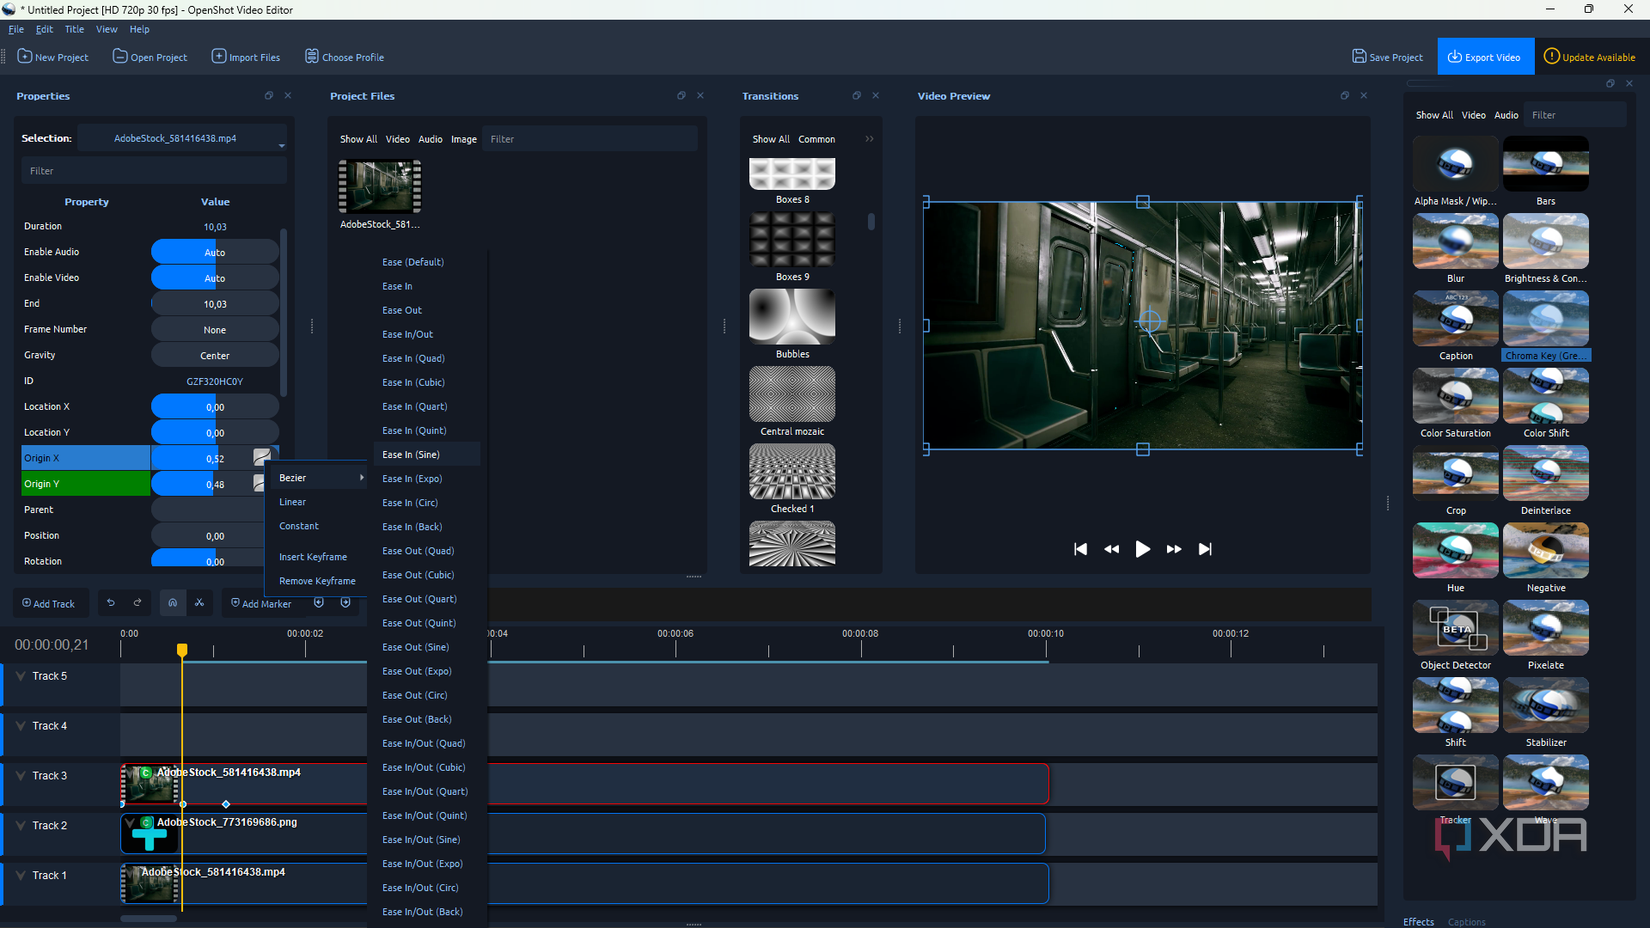The height and width of the screenshot is (928, 1650).
Task: Open the Selection clip dropdown
Action: [x=282, y=145]
